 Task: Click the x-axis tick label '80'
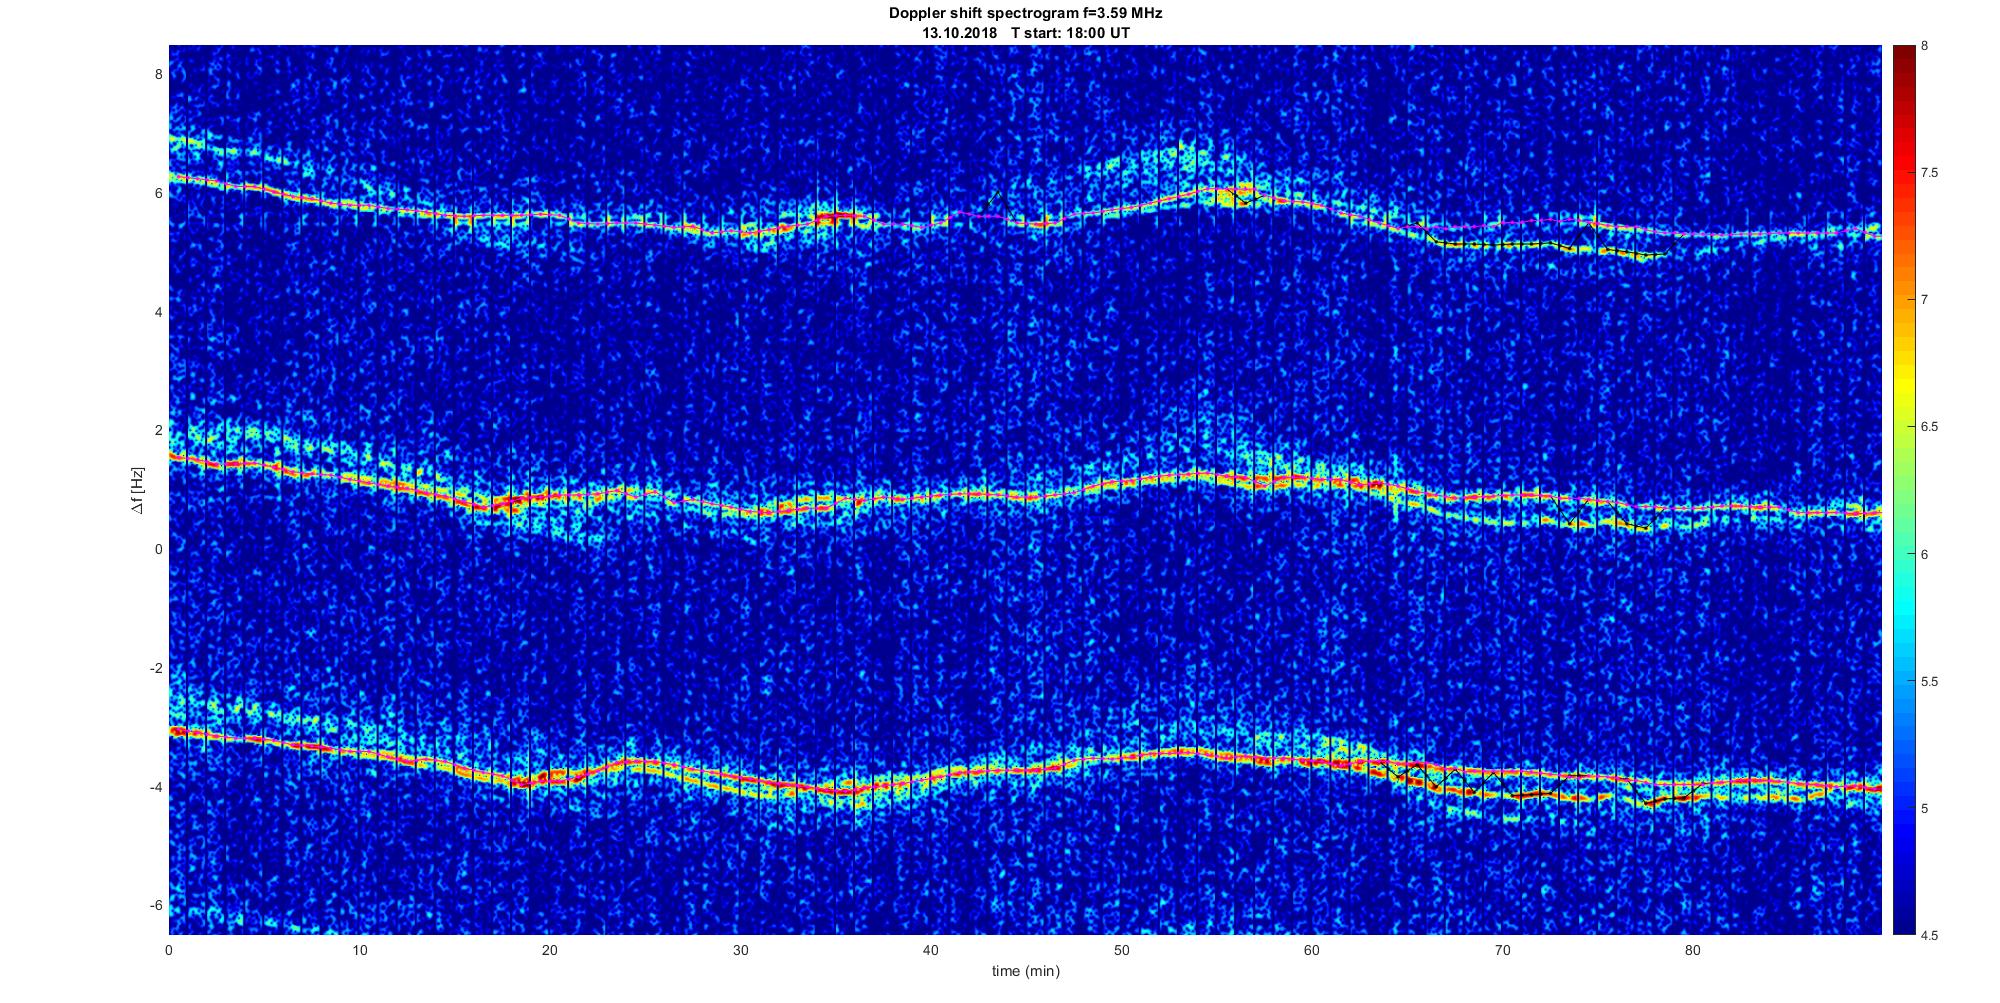pyautogui.click(x=1692, y=950)
